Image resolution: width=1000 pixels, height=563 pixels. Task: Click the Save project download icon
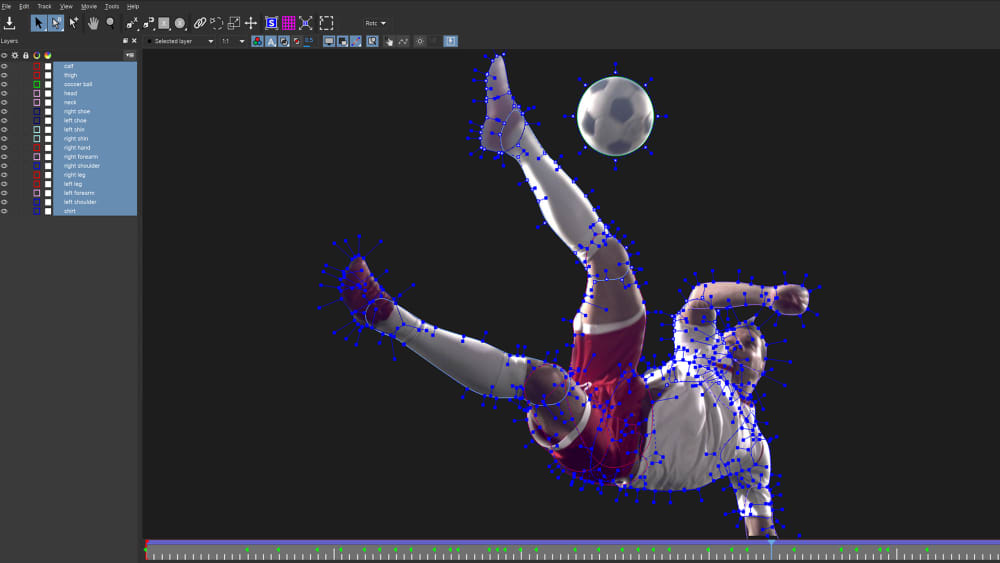pyautogui.click(x=10, y=23)
